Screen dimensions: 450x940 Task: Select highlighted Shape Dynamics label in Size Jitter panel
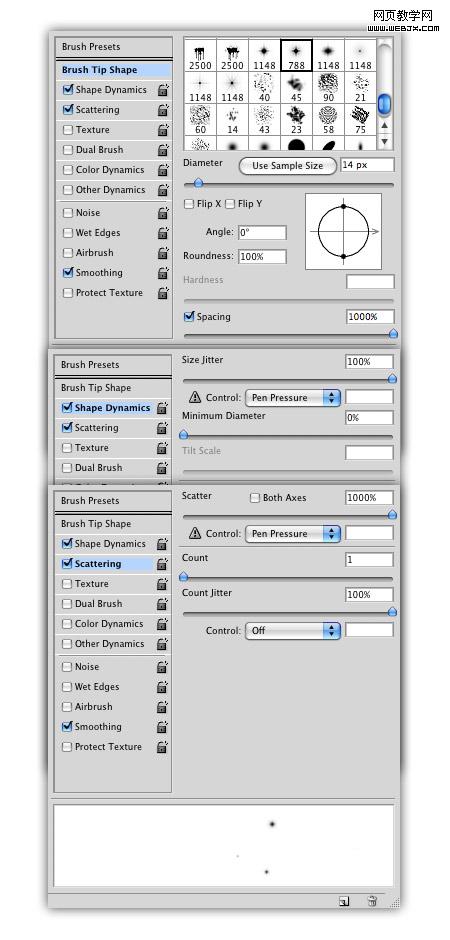pyautogui.click(x=112, y=408)
